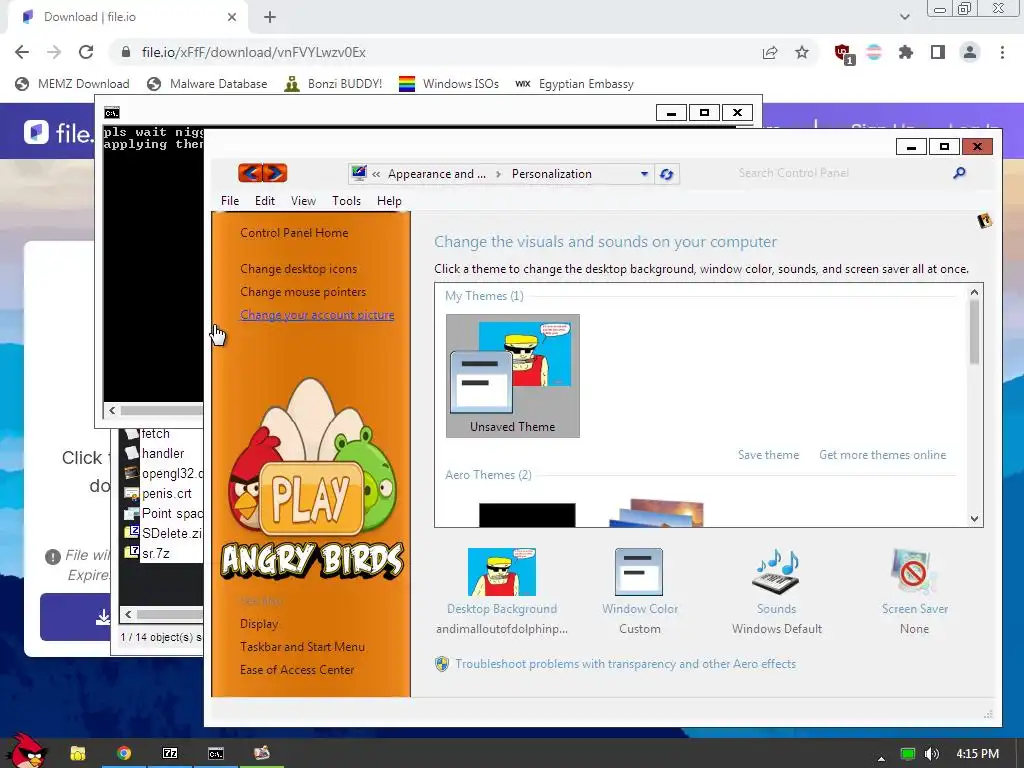
Task: Open the Help menu
Action: tap(389, 201)
